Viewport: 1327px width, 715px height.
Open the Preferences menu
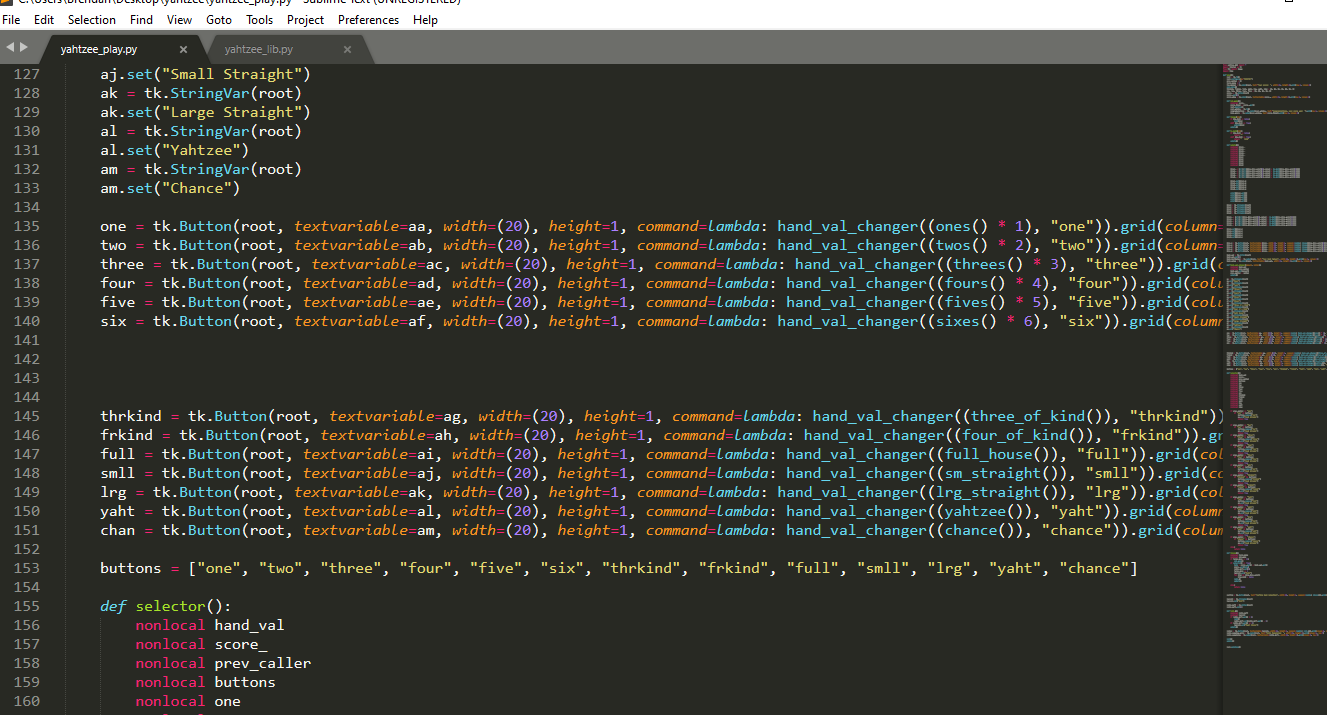click(x=369, y=19)
